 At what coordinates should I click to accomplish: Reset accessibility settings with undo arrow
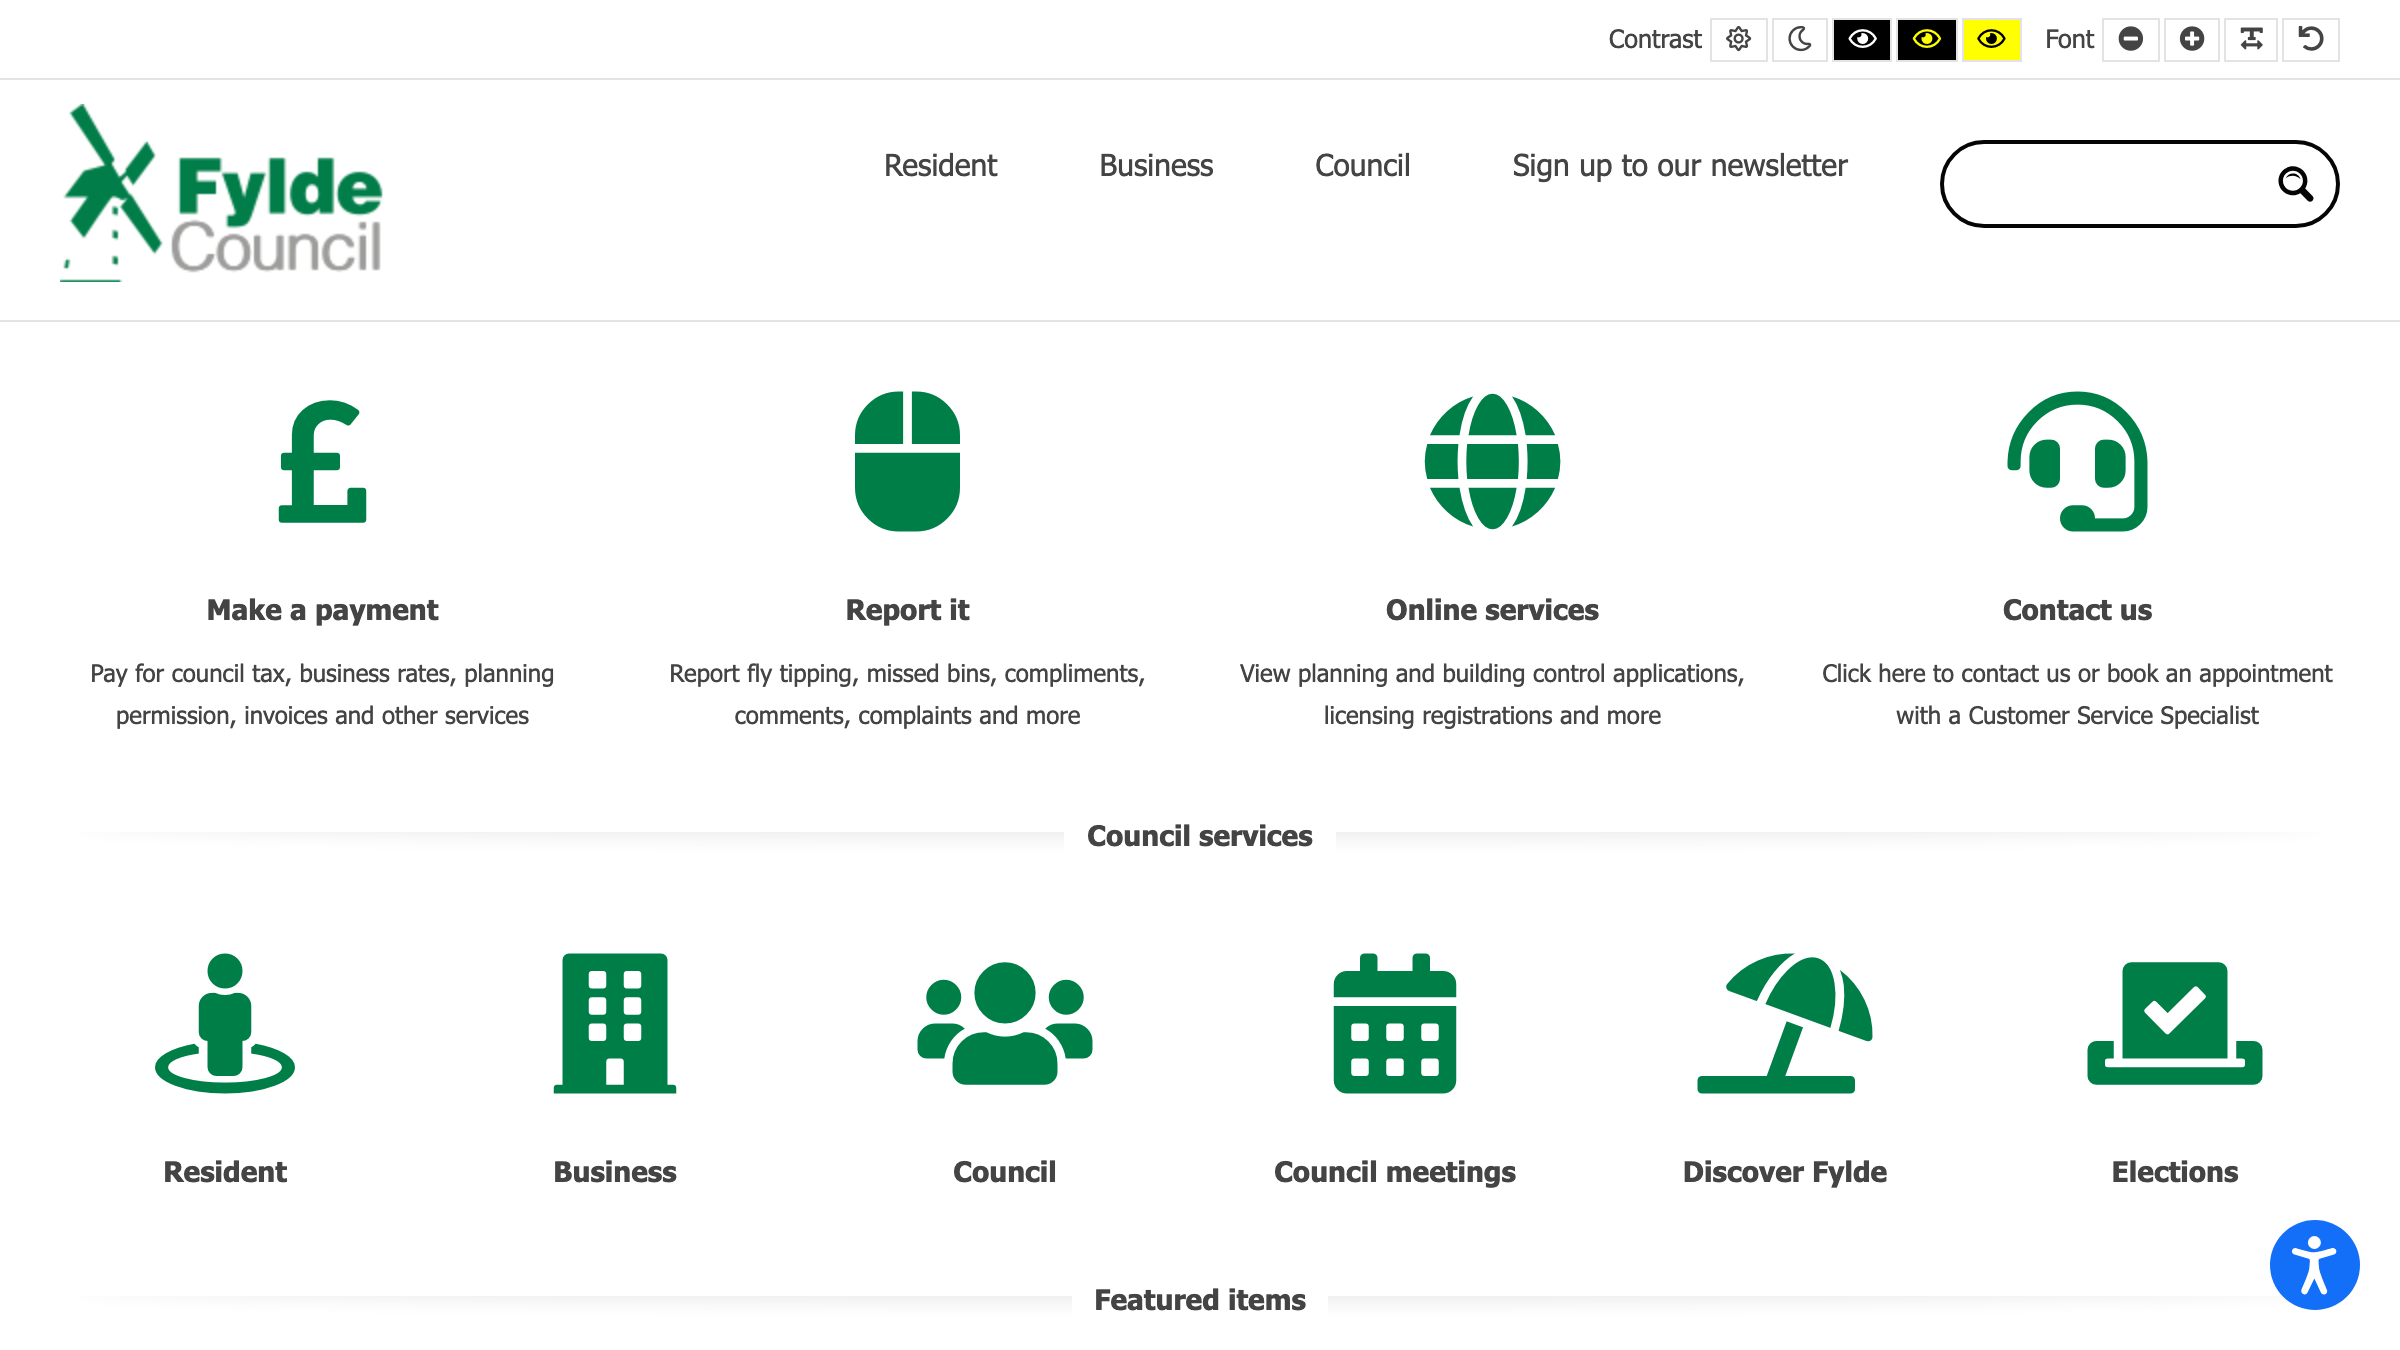tap(2311, 40)
